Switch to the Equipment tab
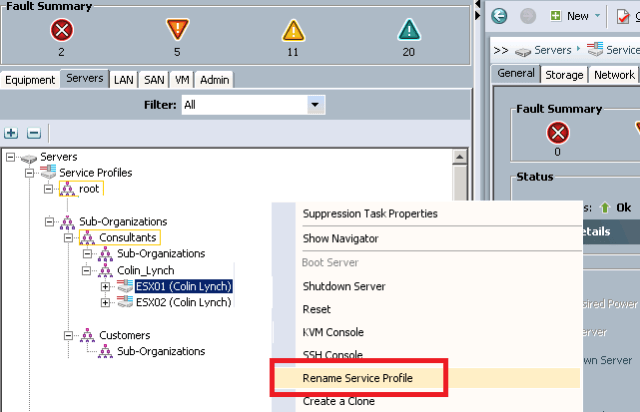Screen dimensions: 640x412 [30, 80]
